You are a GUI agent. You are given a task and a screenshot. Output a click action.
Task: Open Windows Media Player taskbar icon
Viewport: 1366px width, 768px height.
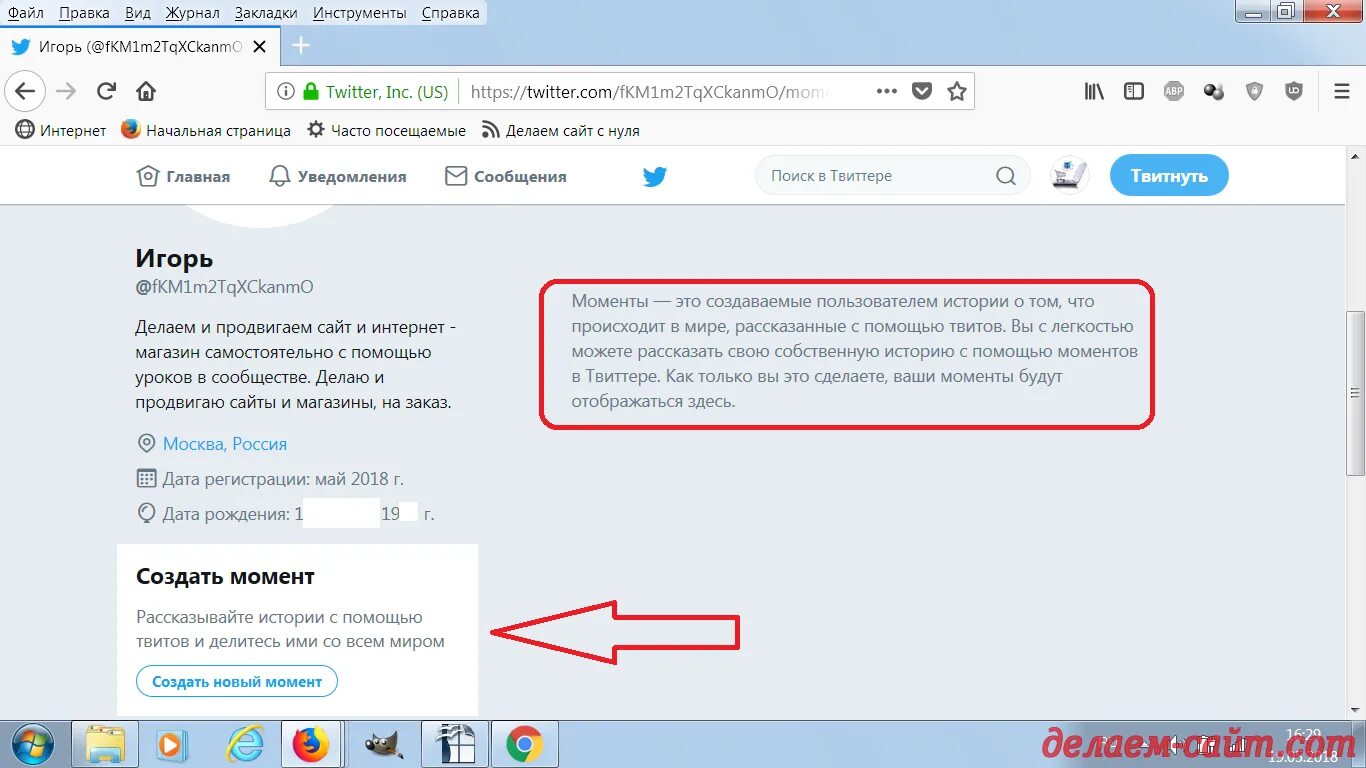point(173,744)
